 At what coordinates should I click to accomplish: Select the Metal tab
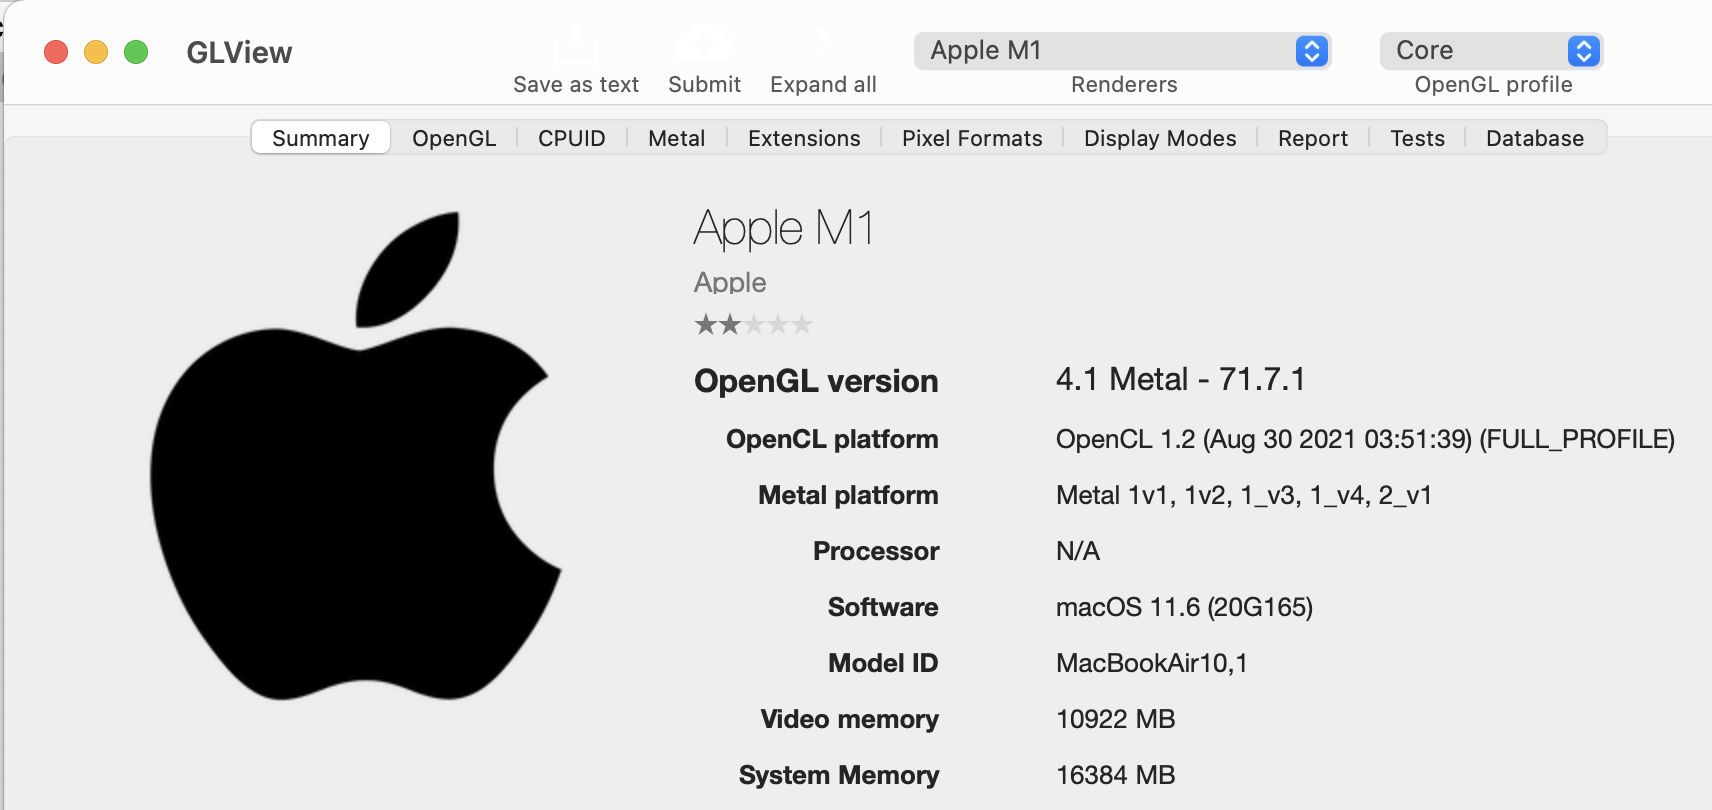coord(676,138)
